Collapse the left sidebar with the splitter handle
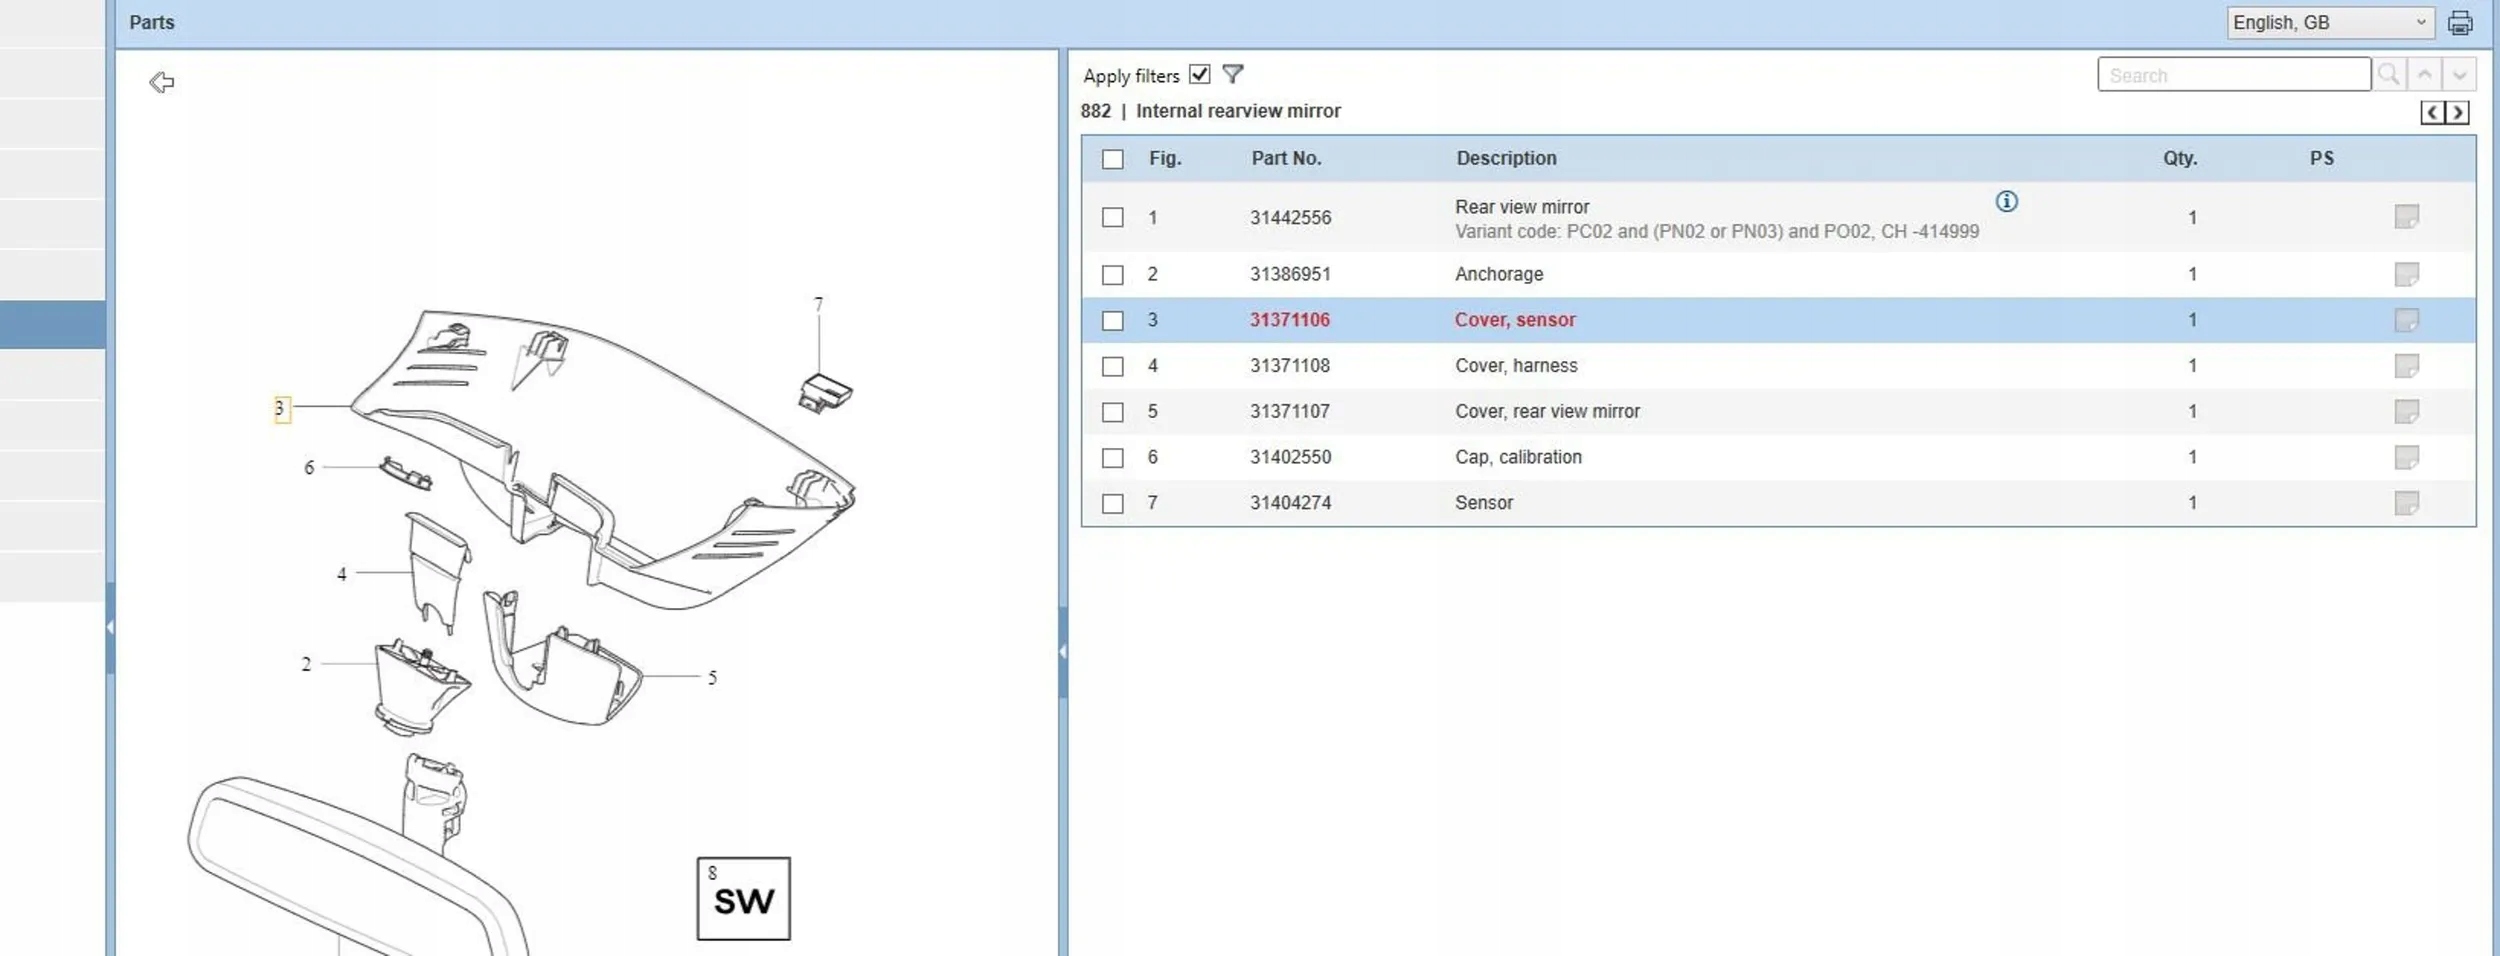This screenshot has width=2500, height=956. pyautogui.click(x=110, y=628)
